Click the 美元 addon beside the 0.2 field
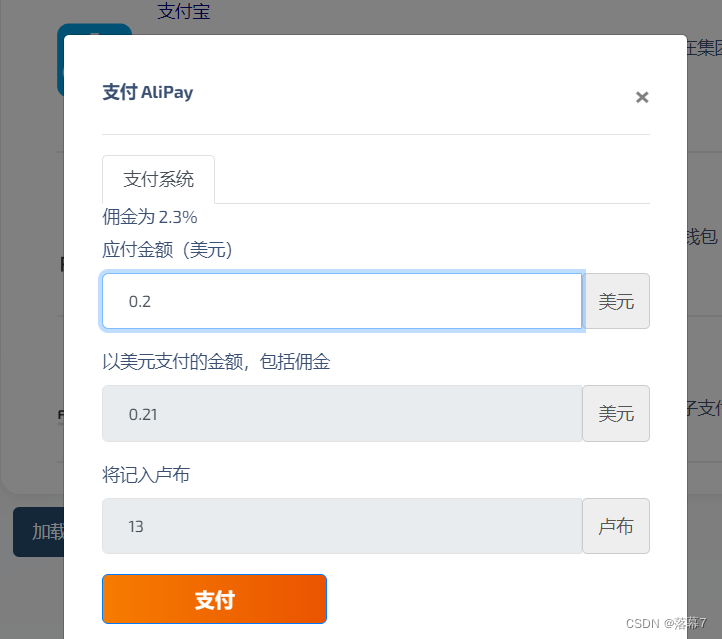 tap(616, 301)
